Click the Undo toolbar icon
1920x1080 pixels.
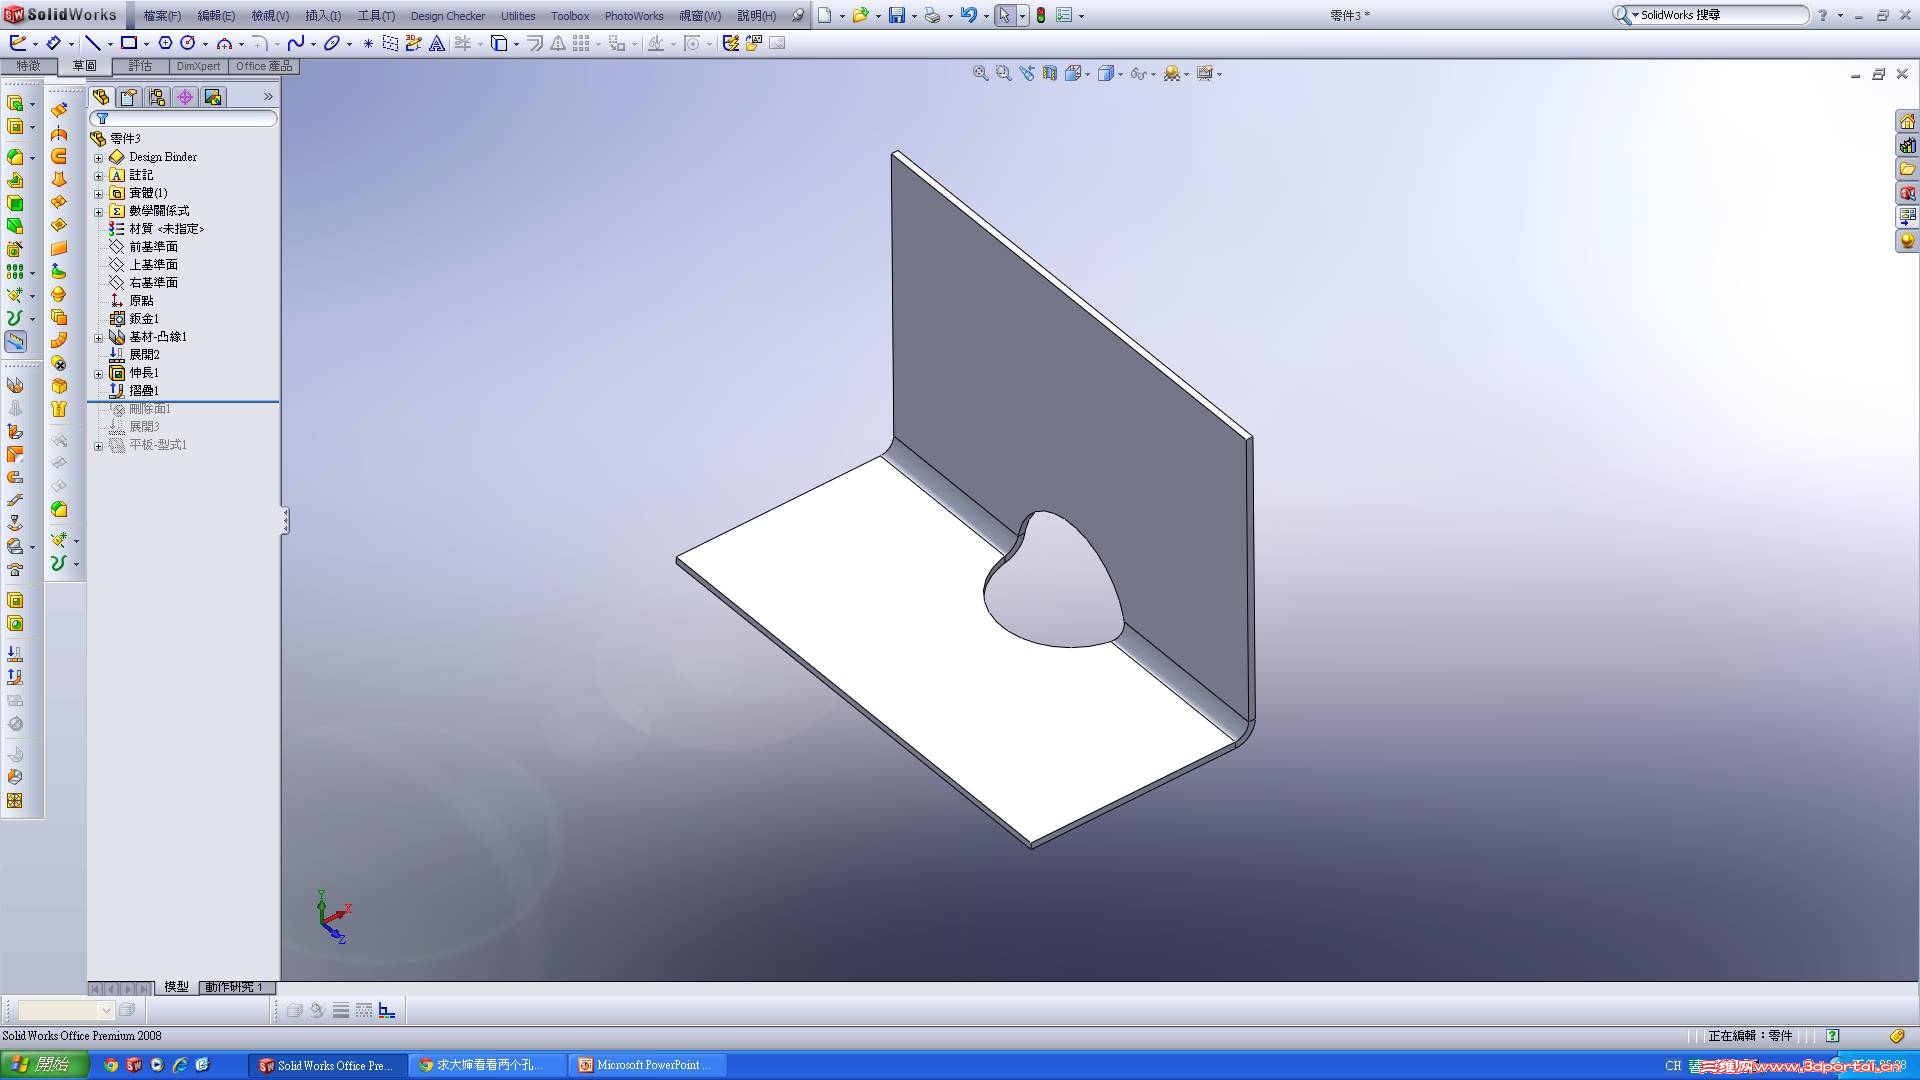[968, 15]
